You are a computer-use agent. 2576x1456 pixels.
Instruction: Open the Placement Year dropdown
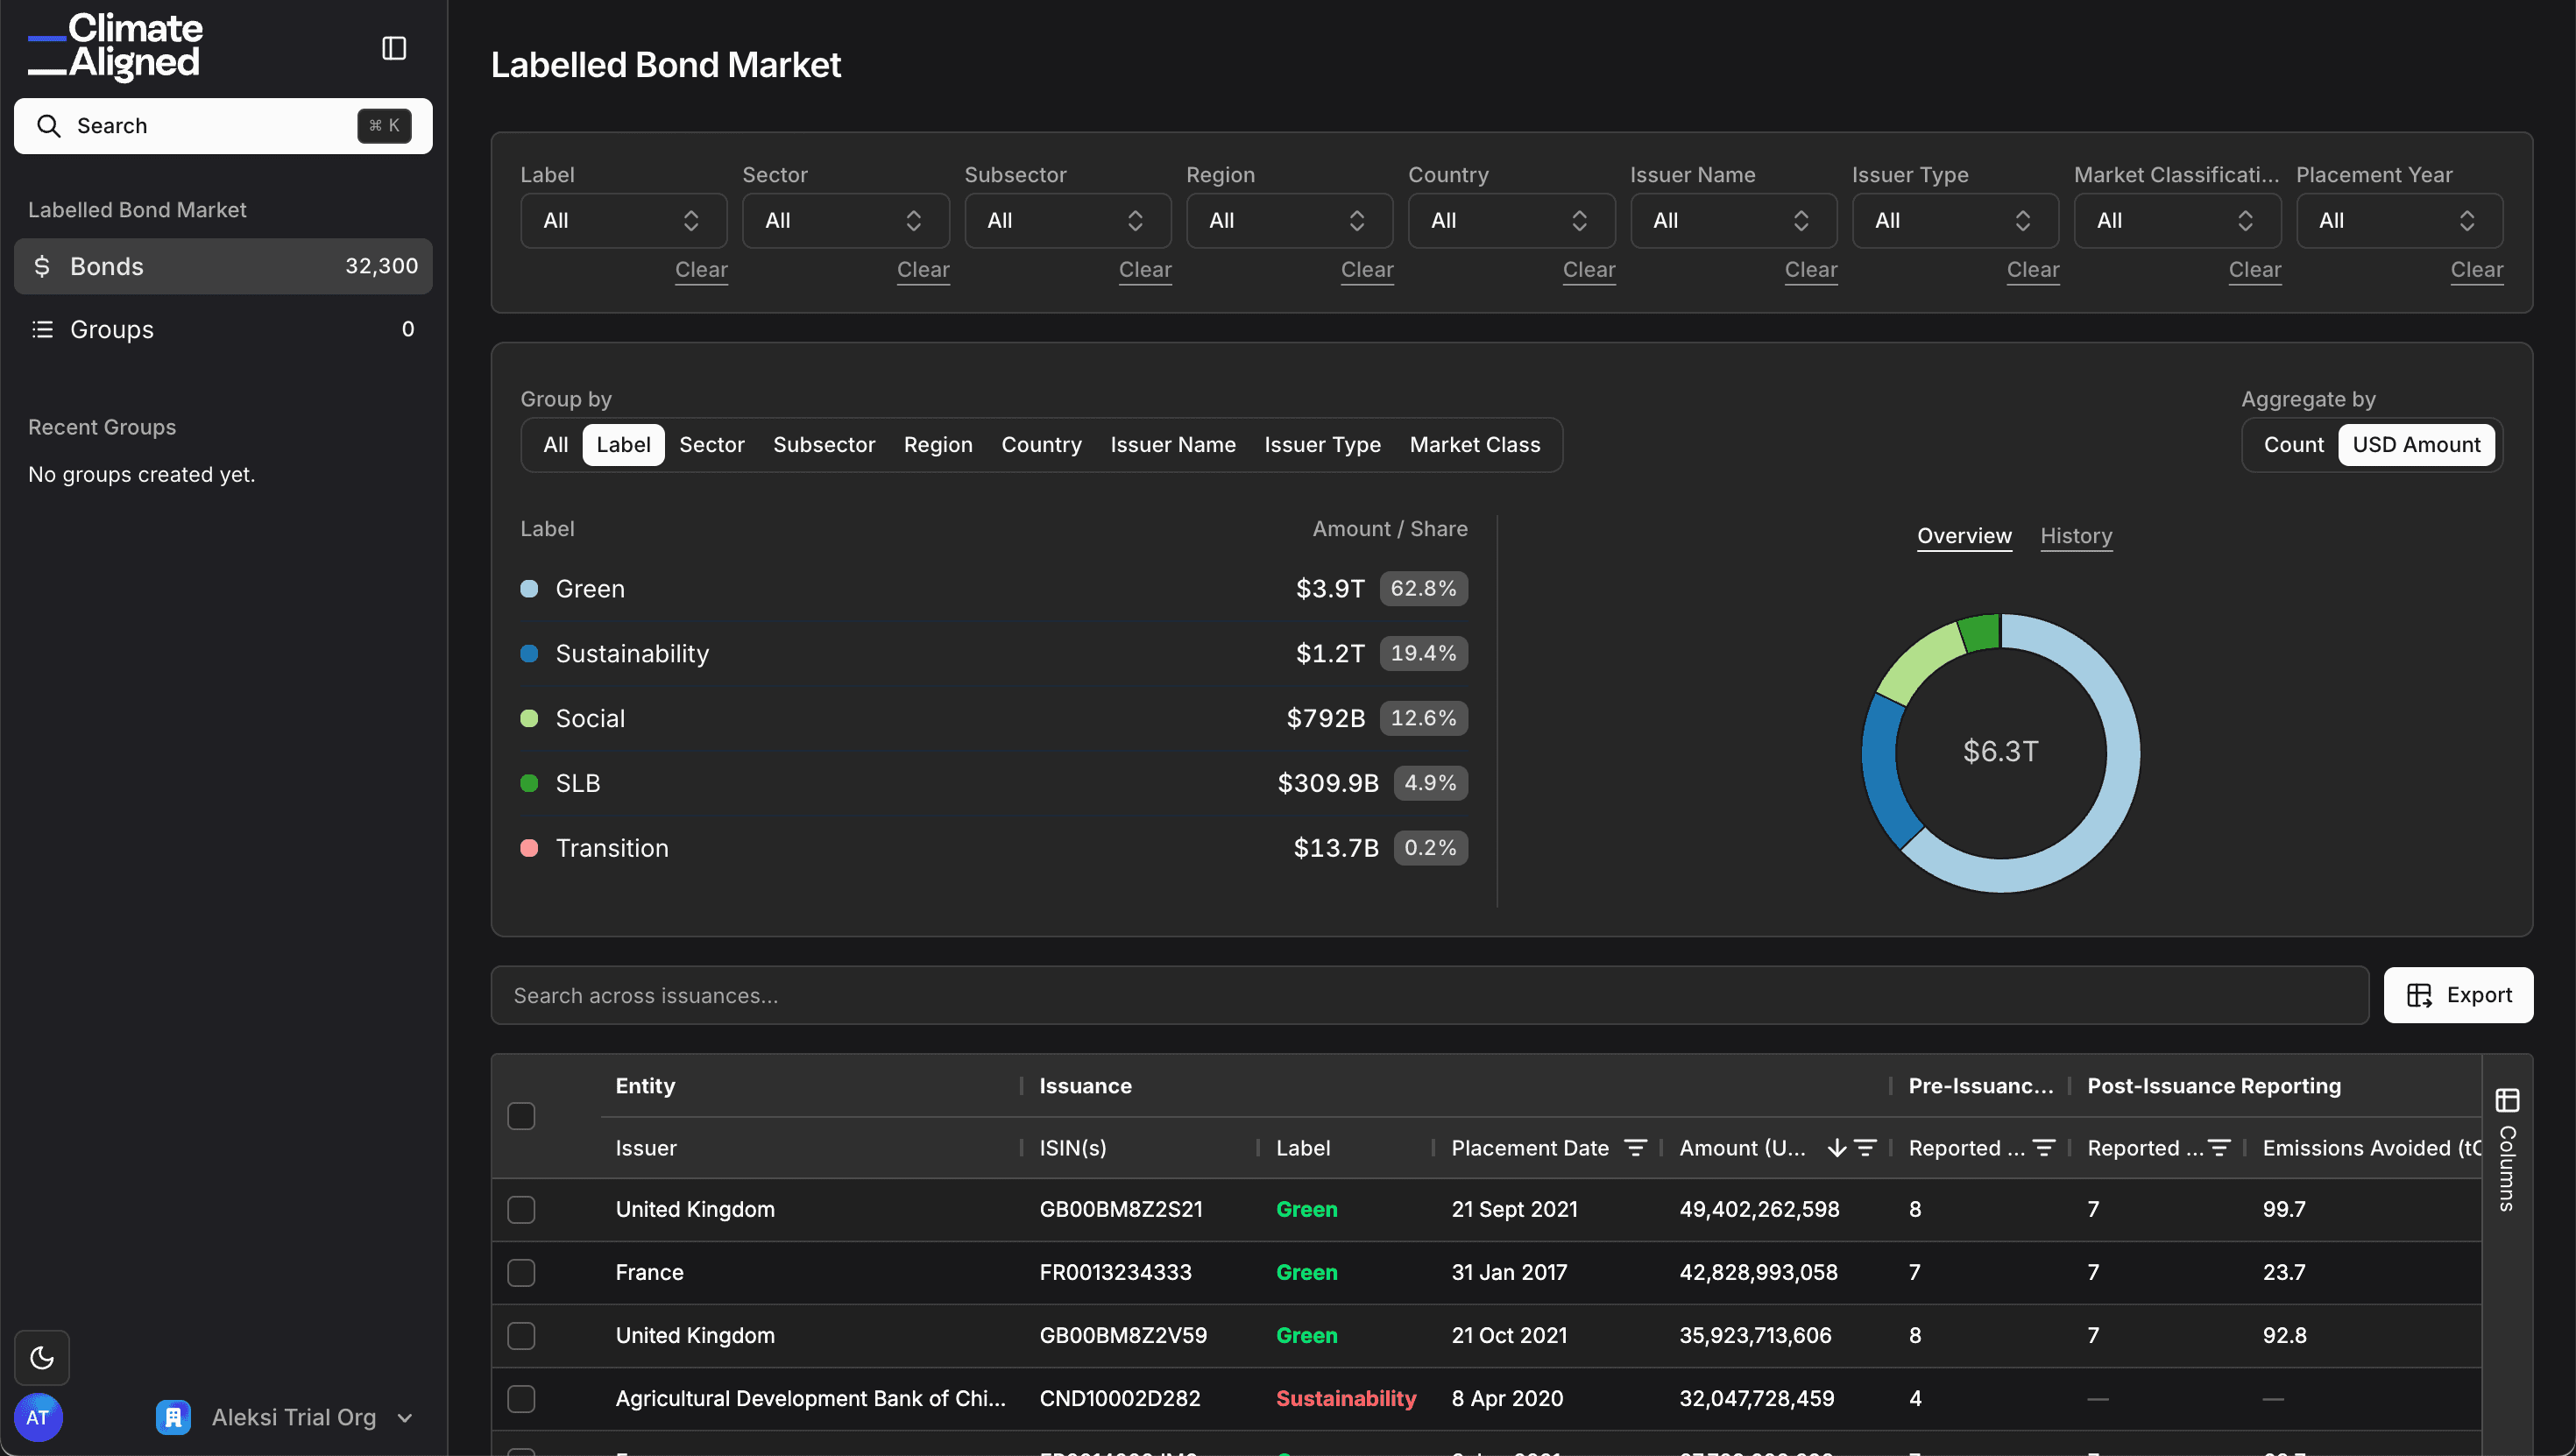(2399, 220)
